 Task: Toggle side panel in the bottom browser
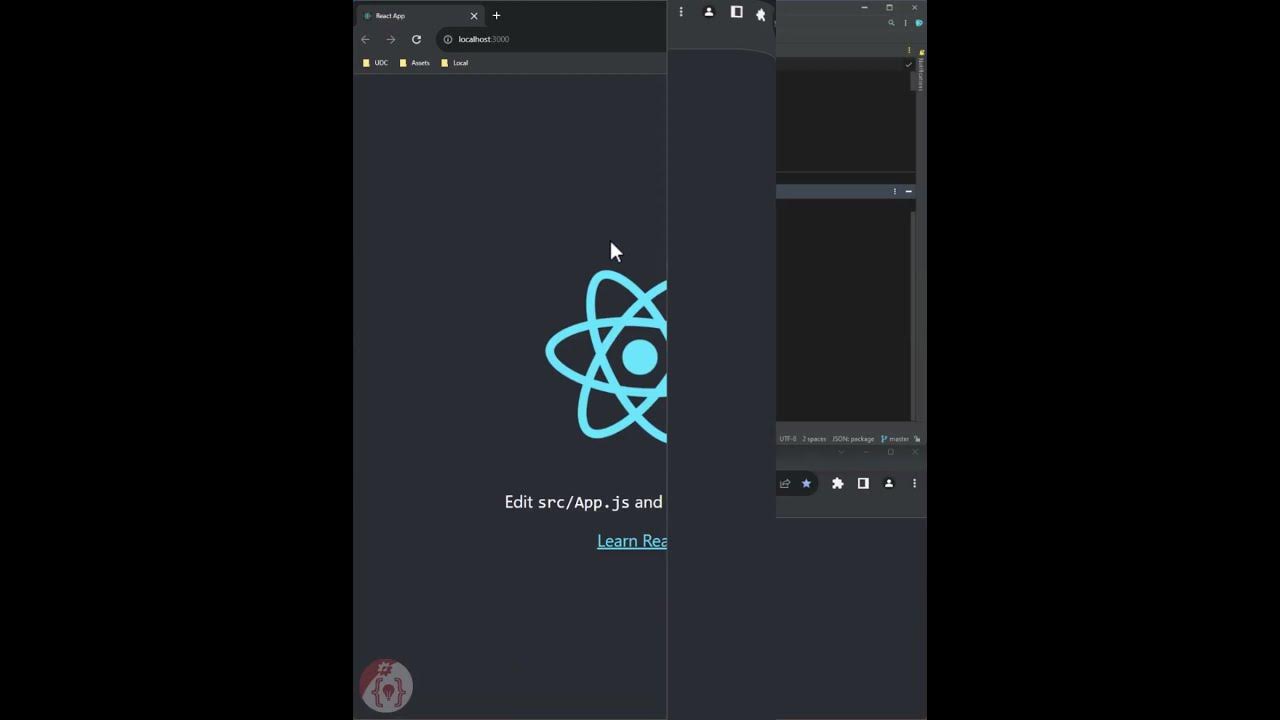863,484
